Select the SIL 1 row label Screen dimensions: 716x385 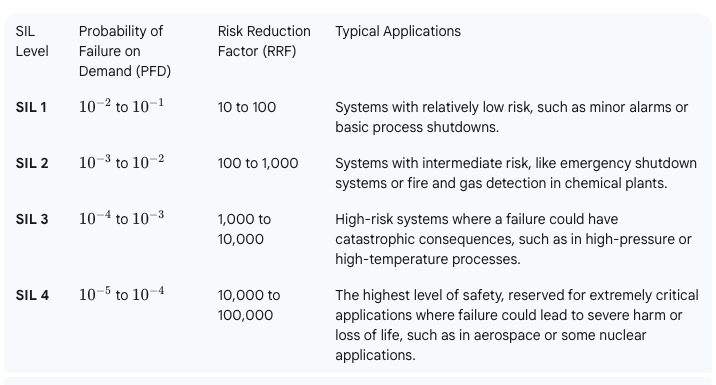tap(31, 107)
